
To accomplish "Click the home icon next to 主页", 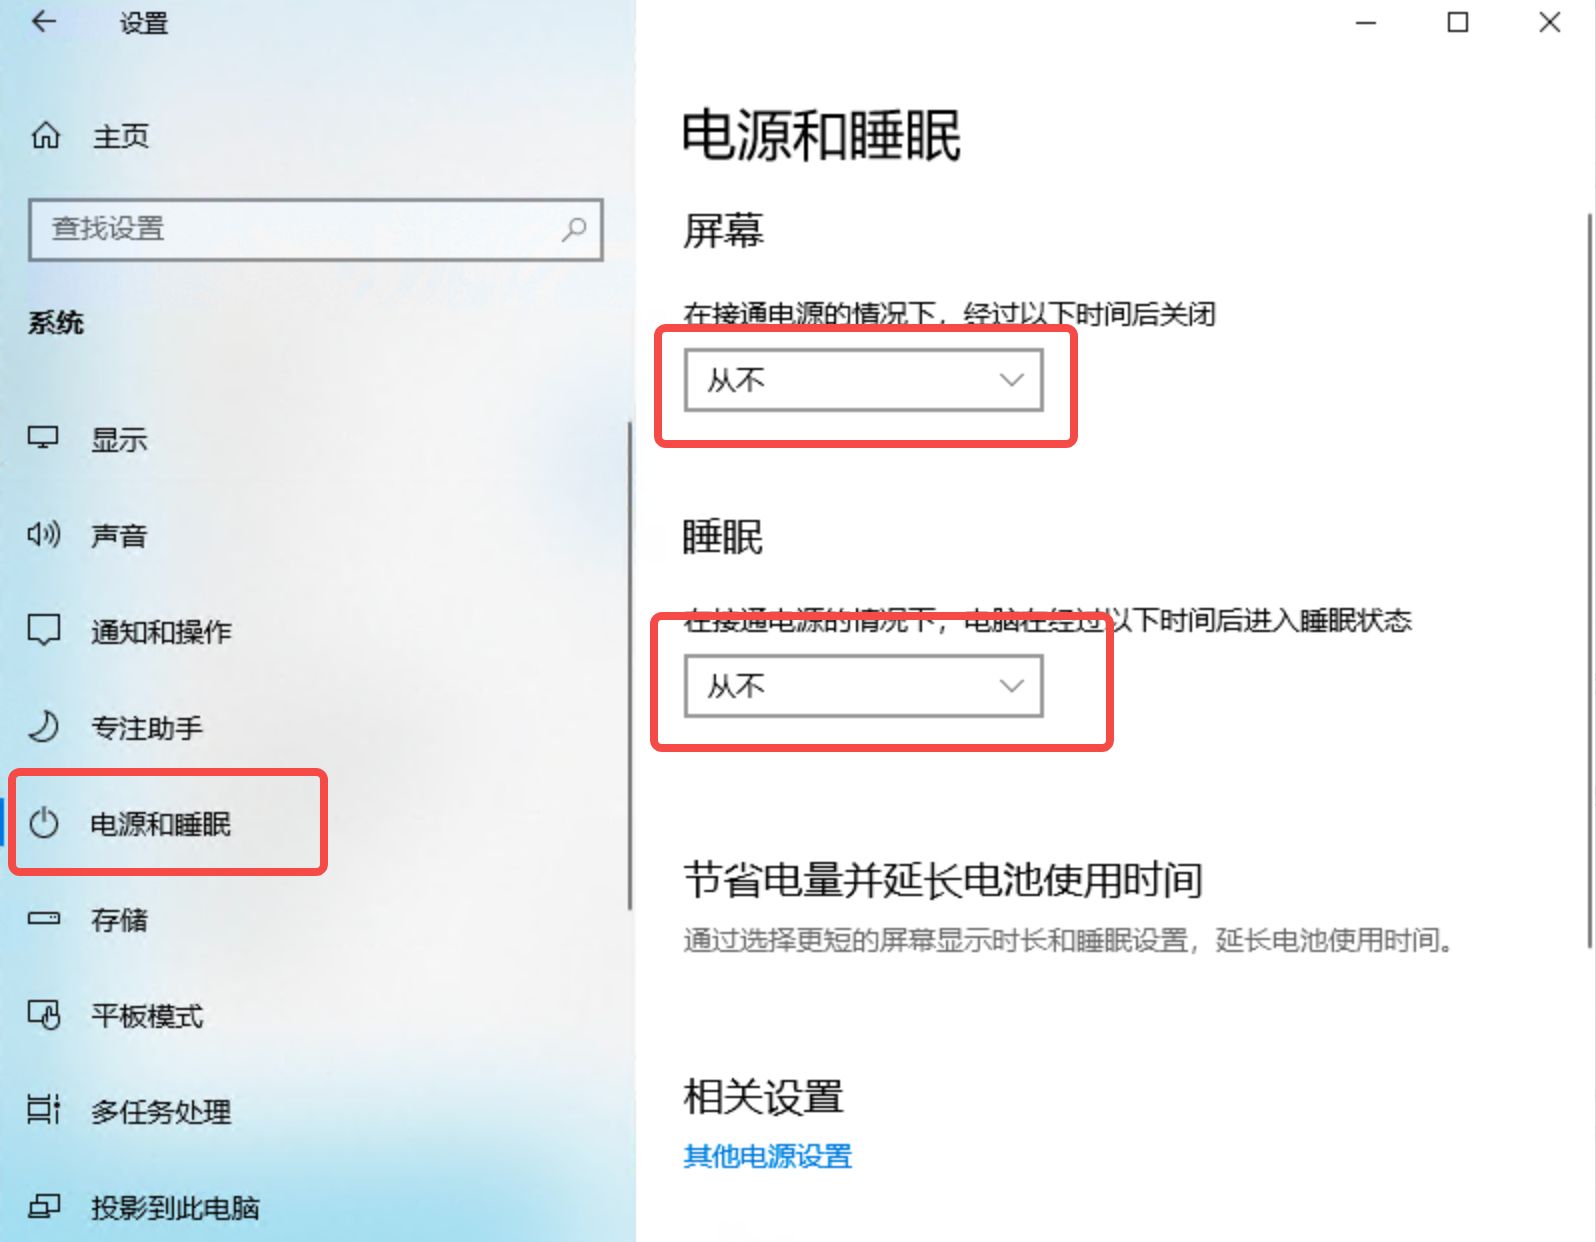I will tap(46, 135).
